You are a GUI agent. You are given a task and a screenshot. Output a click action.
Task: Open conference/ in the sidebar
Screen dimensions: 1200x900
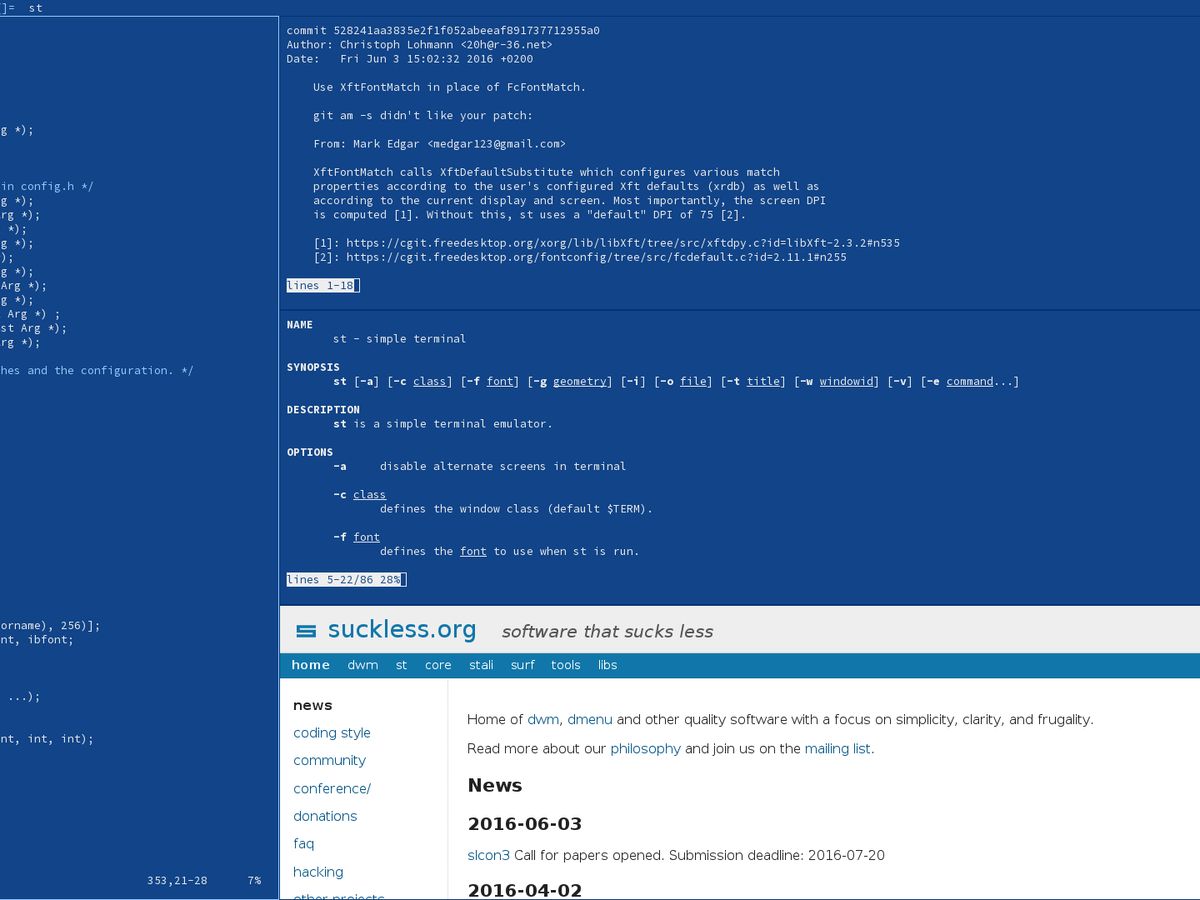tap(332, 789)
